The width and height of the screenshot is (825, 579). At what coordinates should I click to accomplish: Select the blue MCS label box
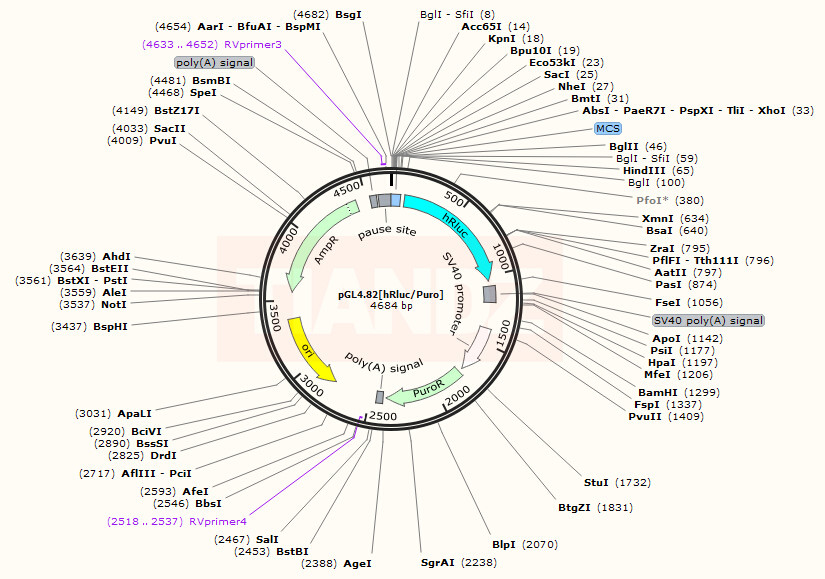coord(607,129)
